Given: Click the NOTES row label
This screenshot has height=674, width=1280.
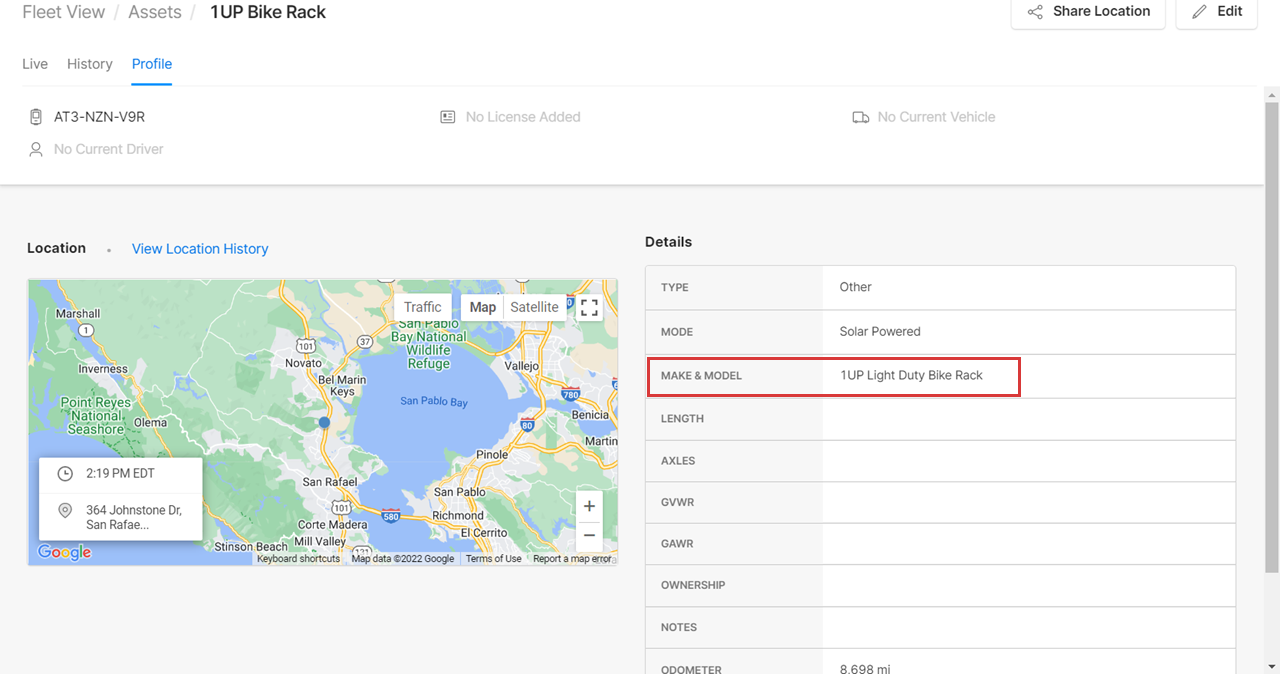Looking at the screenshot, I should [679, 628].
